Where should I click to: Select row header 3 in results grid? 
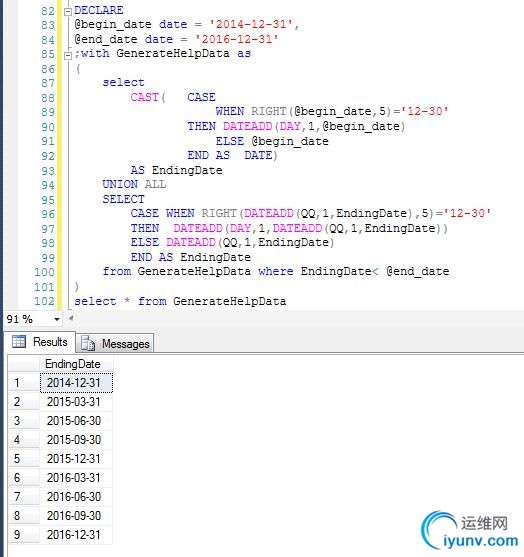pyautogui.click(x=24, y=421)
